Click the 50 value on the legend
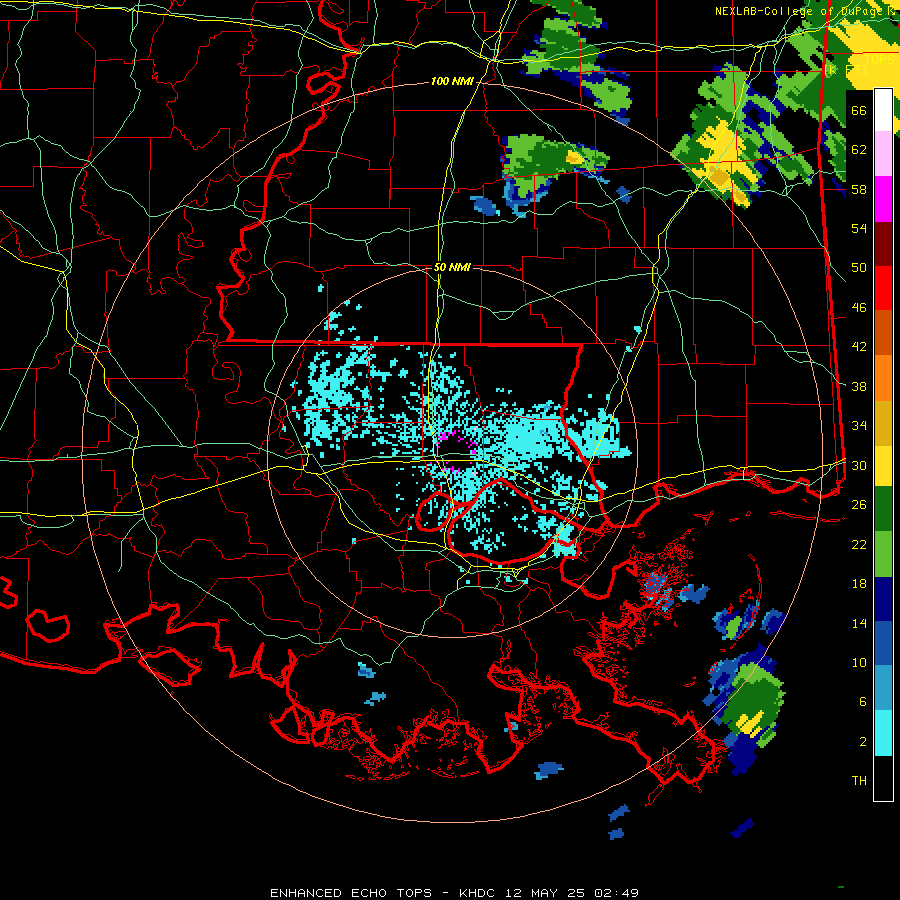Image resolution: width=900 pixels, height=900 pixels. pos(859,267)
